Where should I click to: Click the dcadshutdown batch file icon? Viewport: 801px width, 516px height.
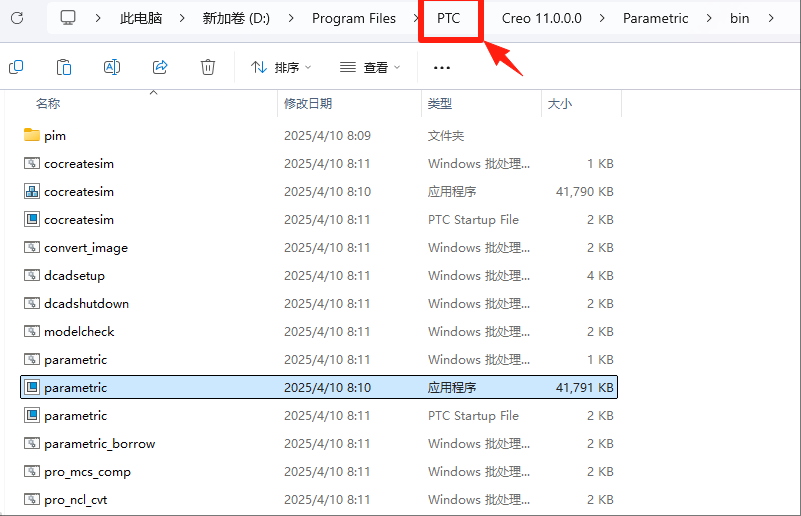[x=32, y=303]
